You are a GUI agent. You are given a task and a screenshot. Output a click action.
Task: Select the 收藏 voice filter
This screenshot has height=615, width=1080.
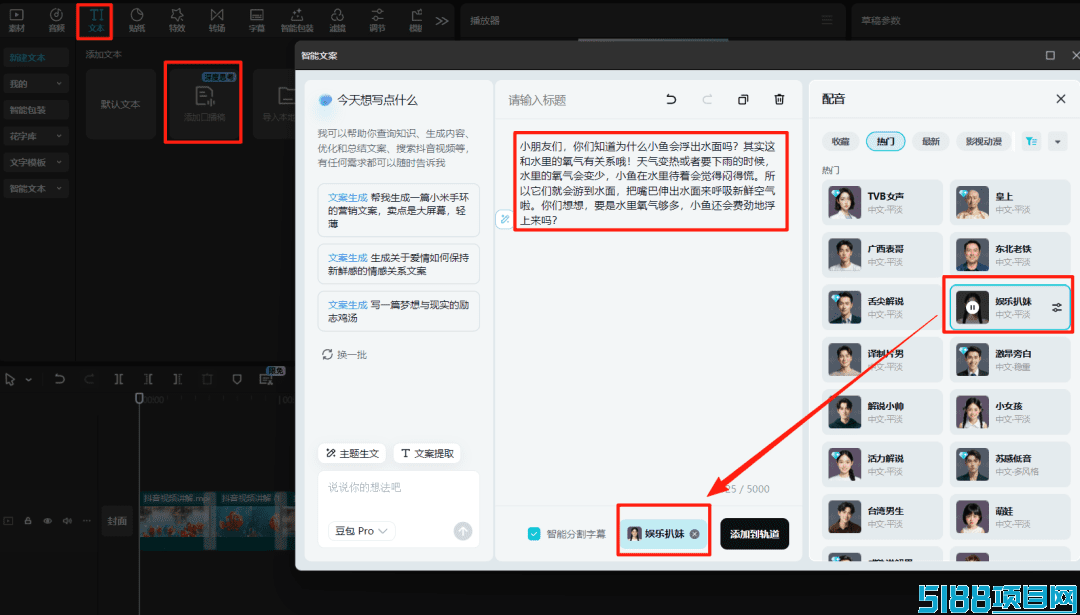tap(840, 141)
